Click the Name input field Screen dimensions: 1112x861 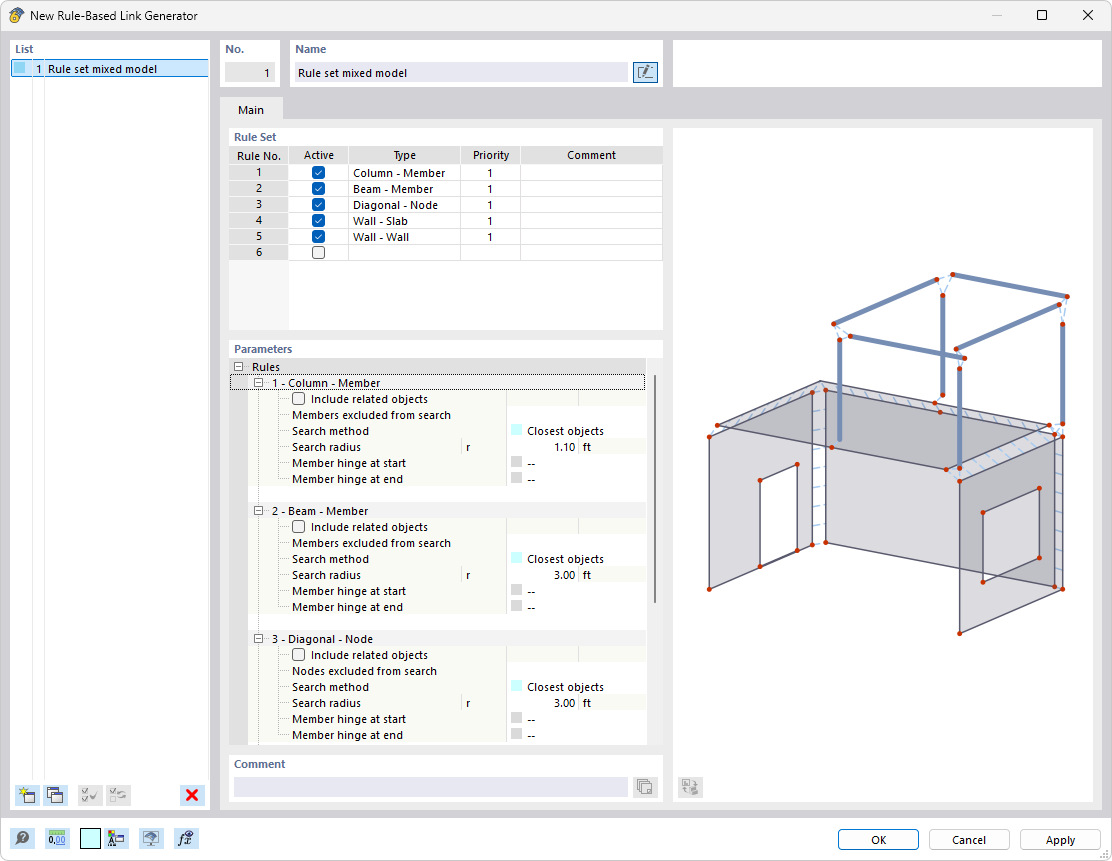point(461,72)
